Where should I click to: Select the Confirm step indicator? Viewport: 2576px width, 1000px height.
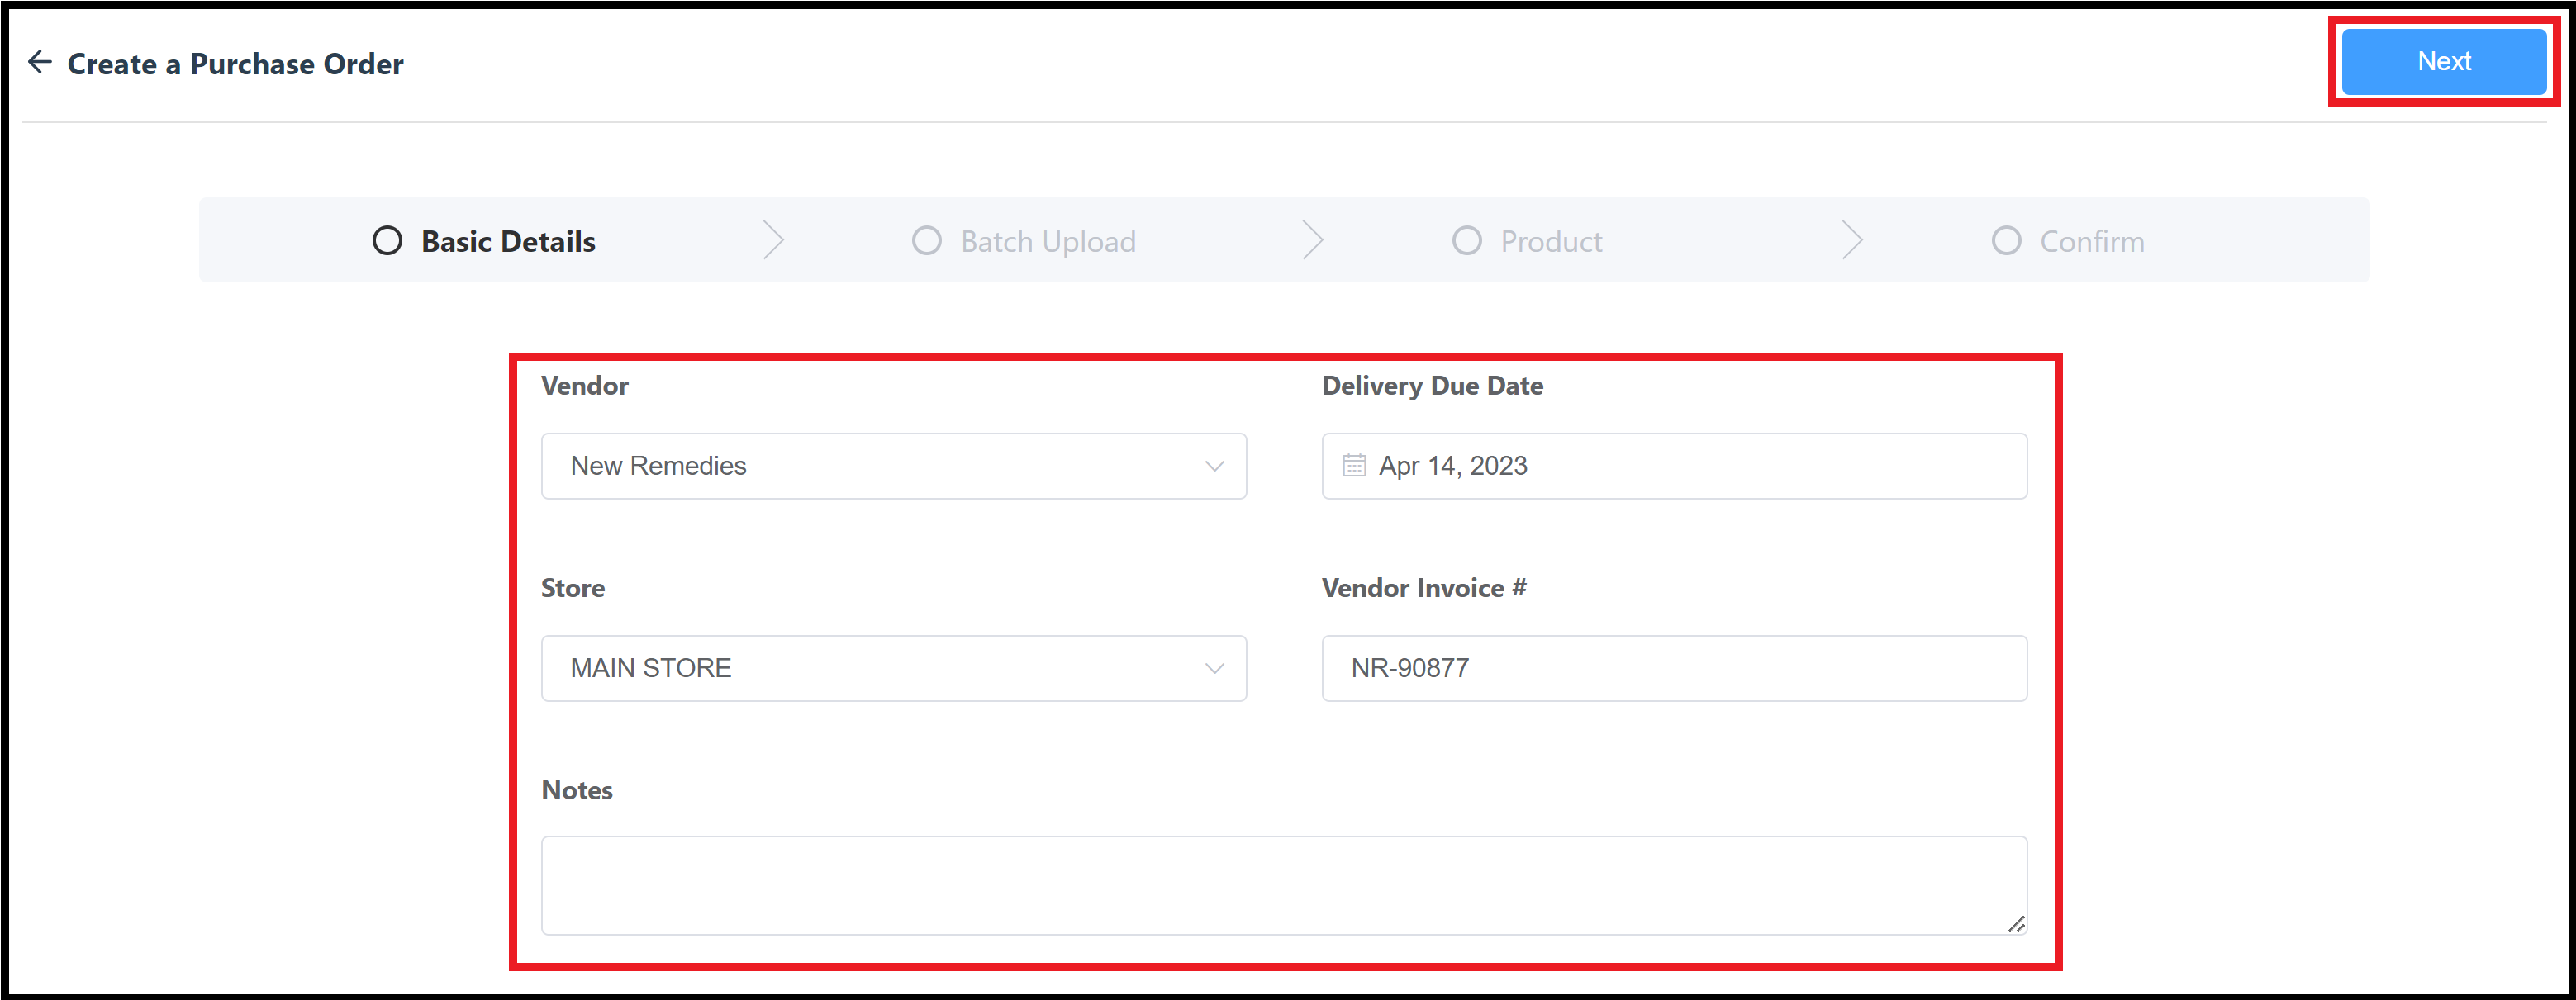click(x=2006, y=240)
